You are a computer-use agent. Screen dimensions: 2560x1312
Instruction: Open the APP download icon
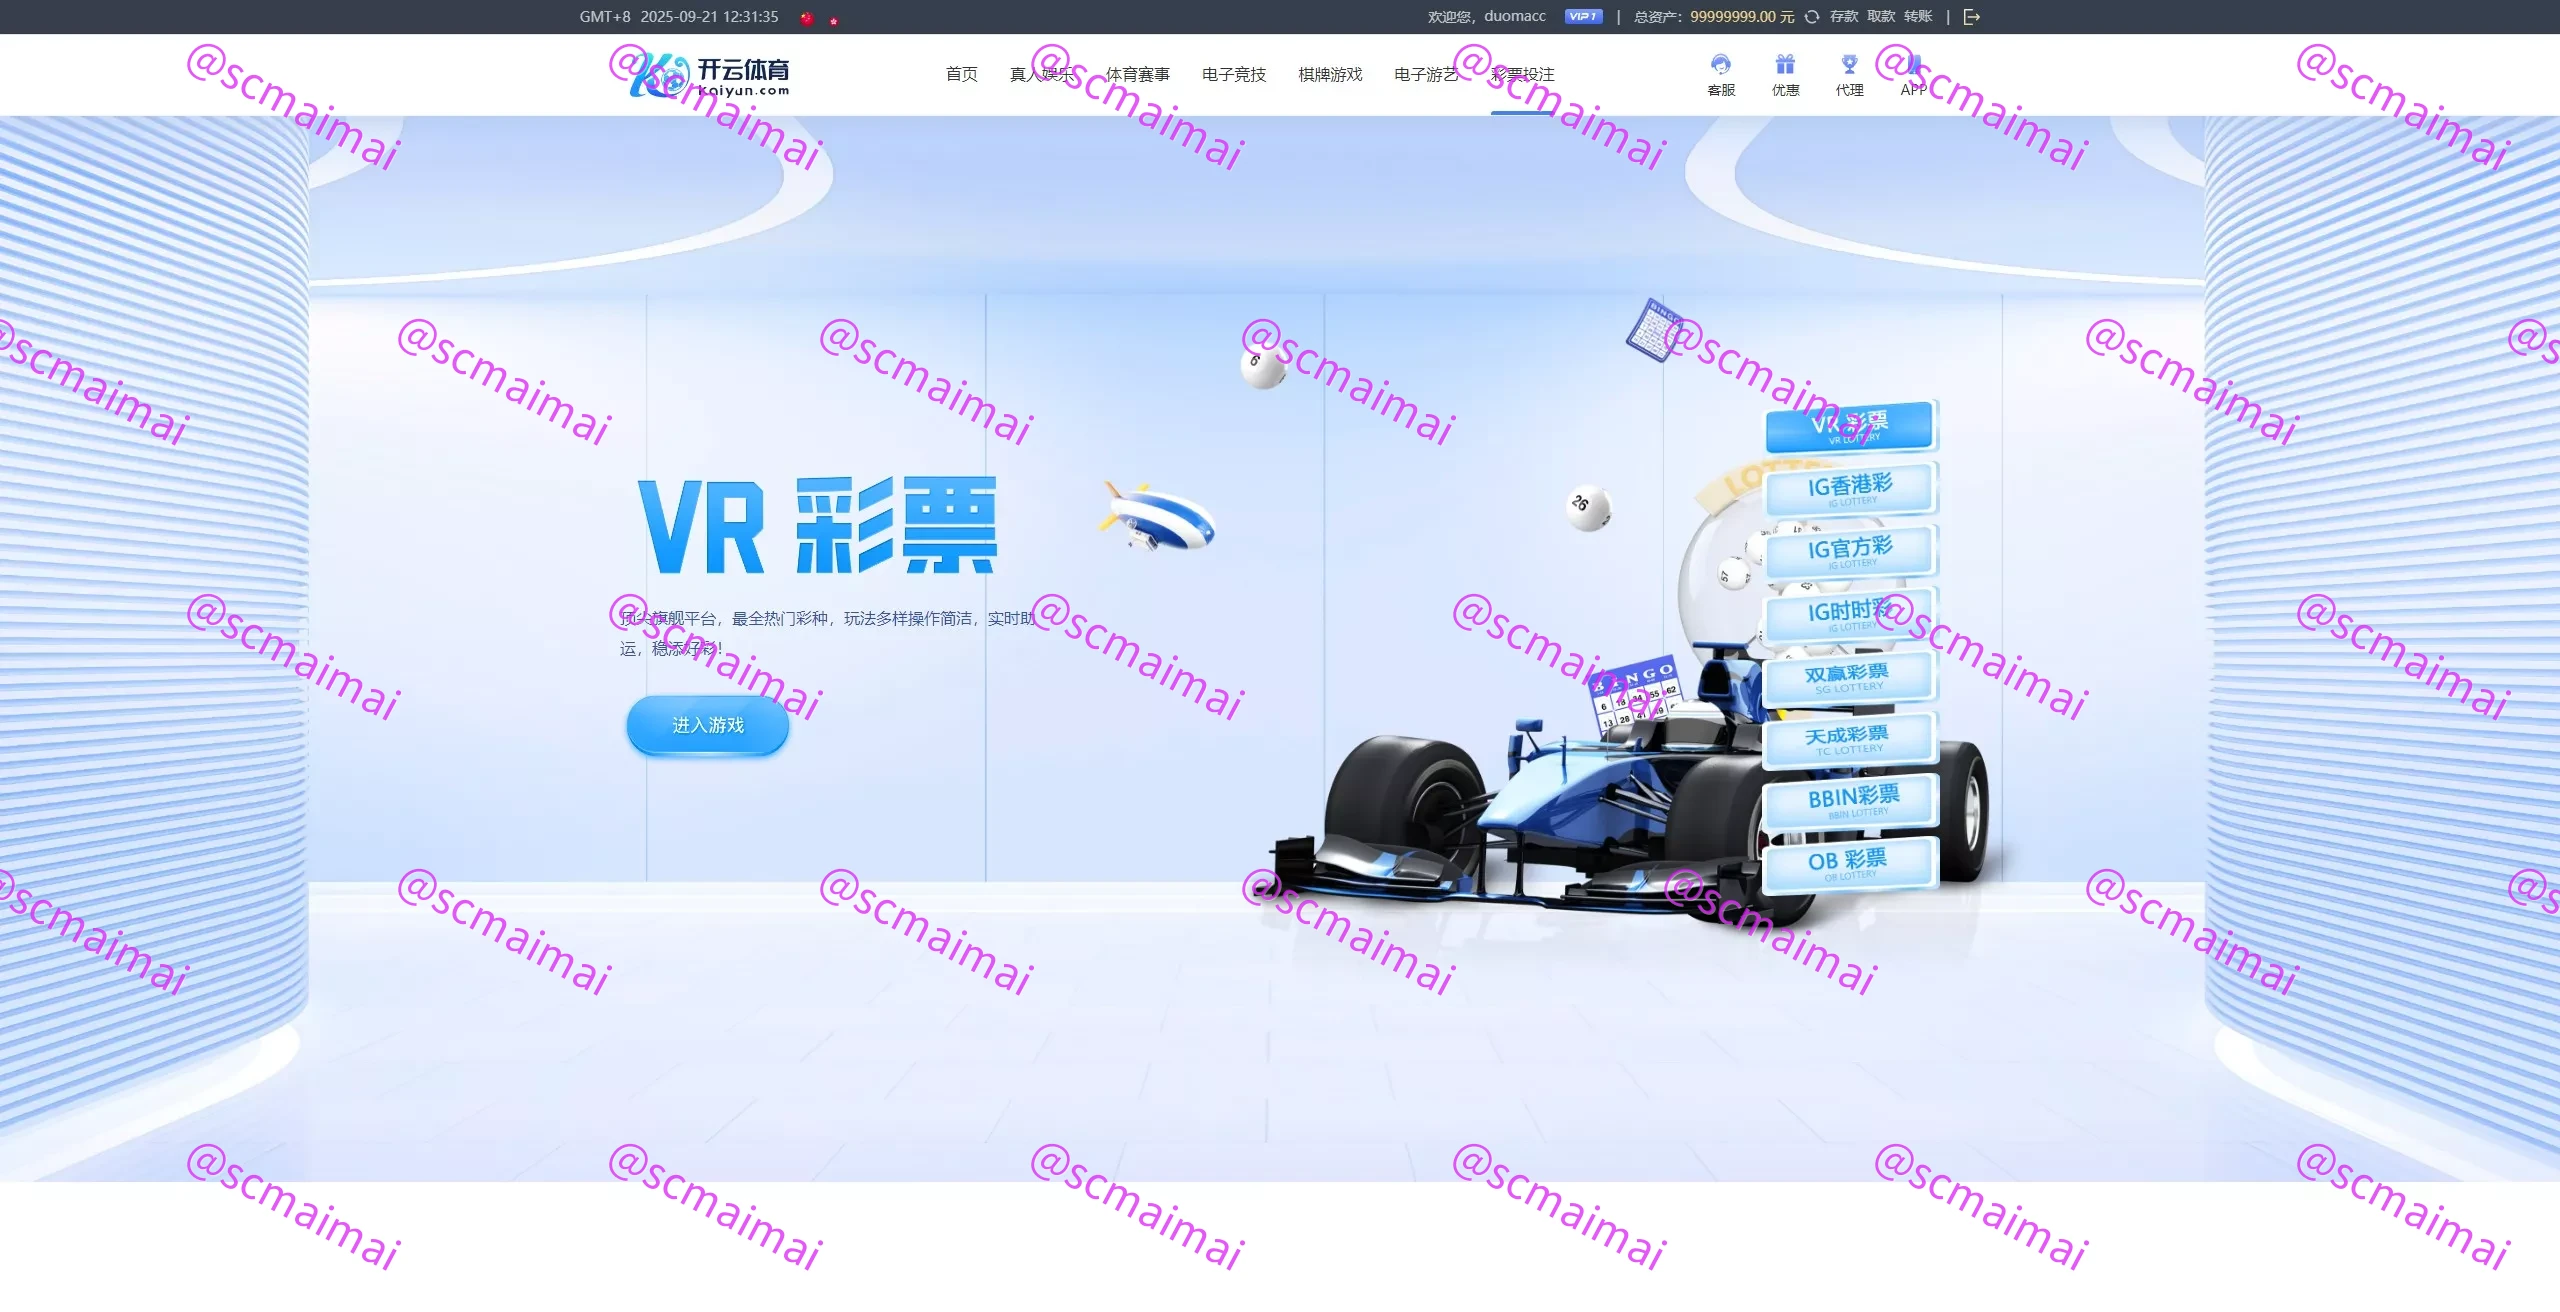click(x=1913, y=75)
